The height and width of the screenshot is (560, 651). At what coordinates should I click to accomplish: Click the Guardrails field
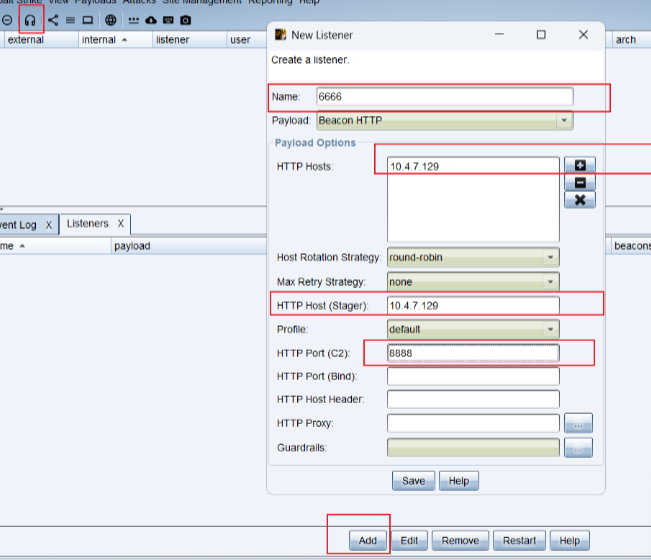(473, 448)
